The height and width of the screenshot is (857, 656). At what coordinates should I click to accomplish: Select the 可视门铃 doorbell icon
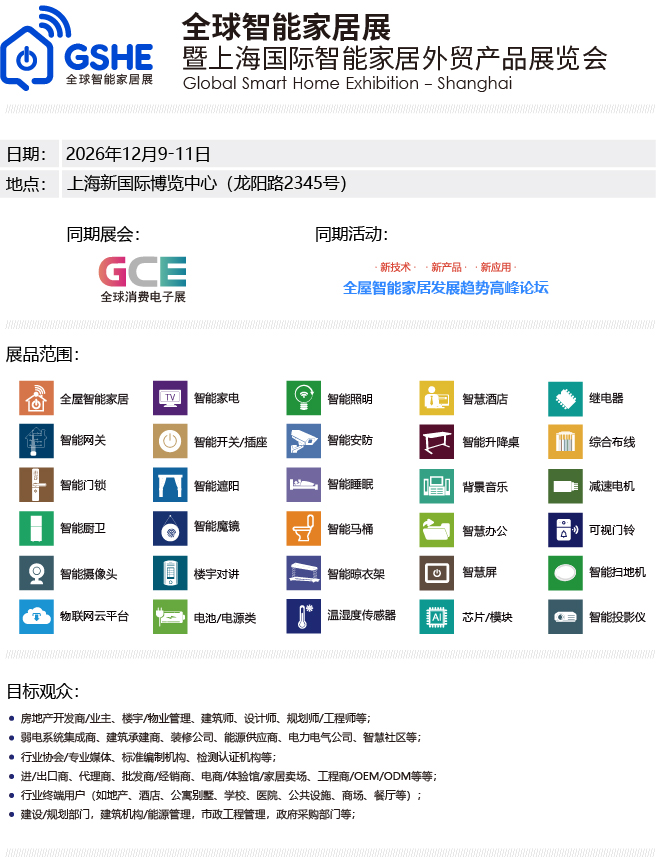tap(565, 530)
